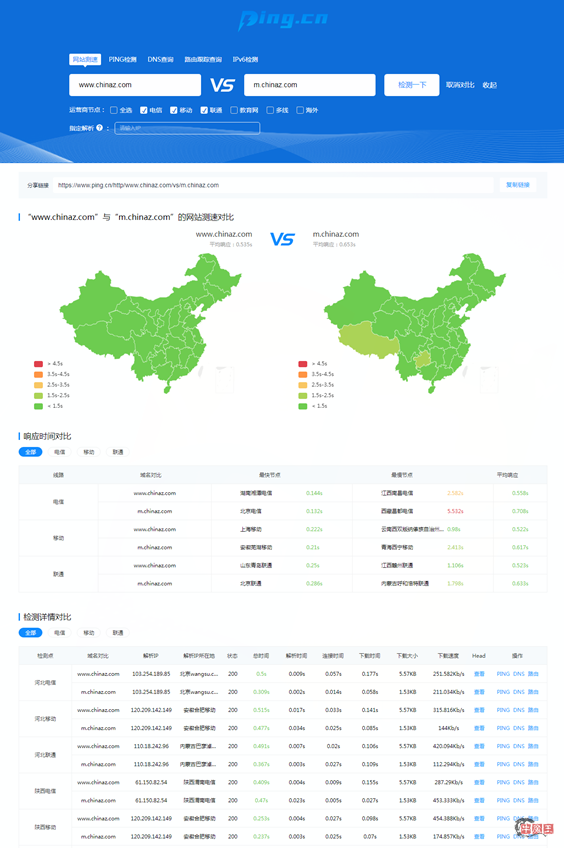Select 全部 filter under 响应时间对比
This screenshot has height=848, width=564.
(30, 452)
